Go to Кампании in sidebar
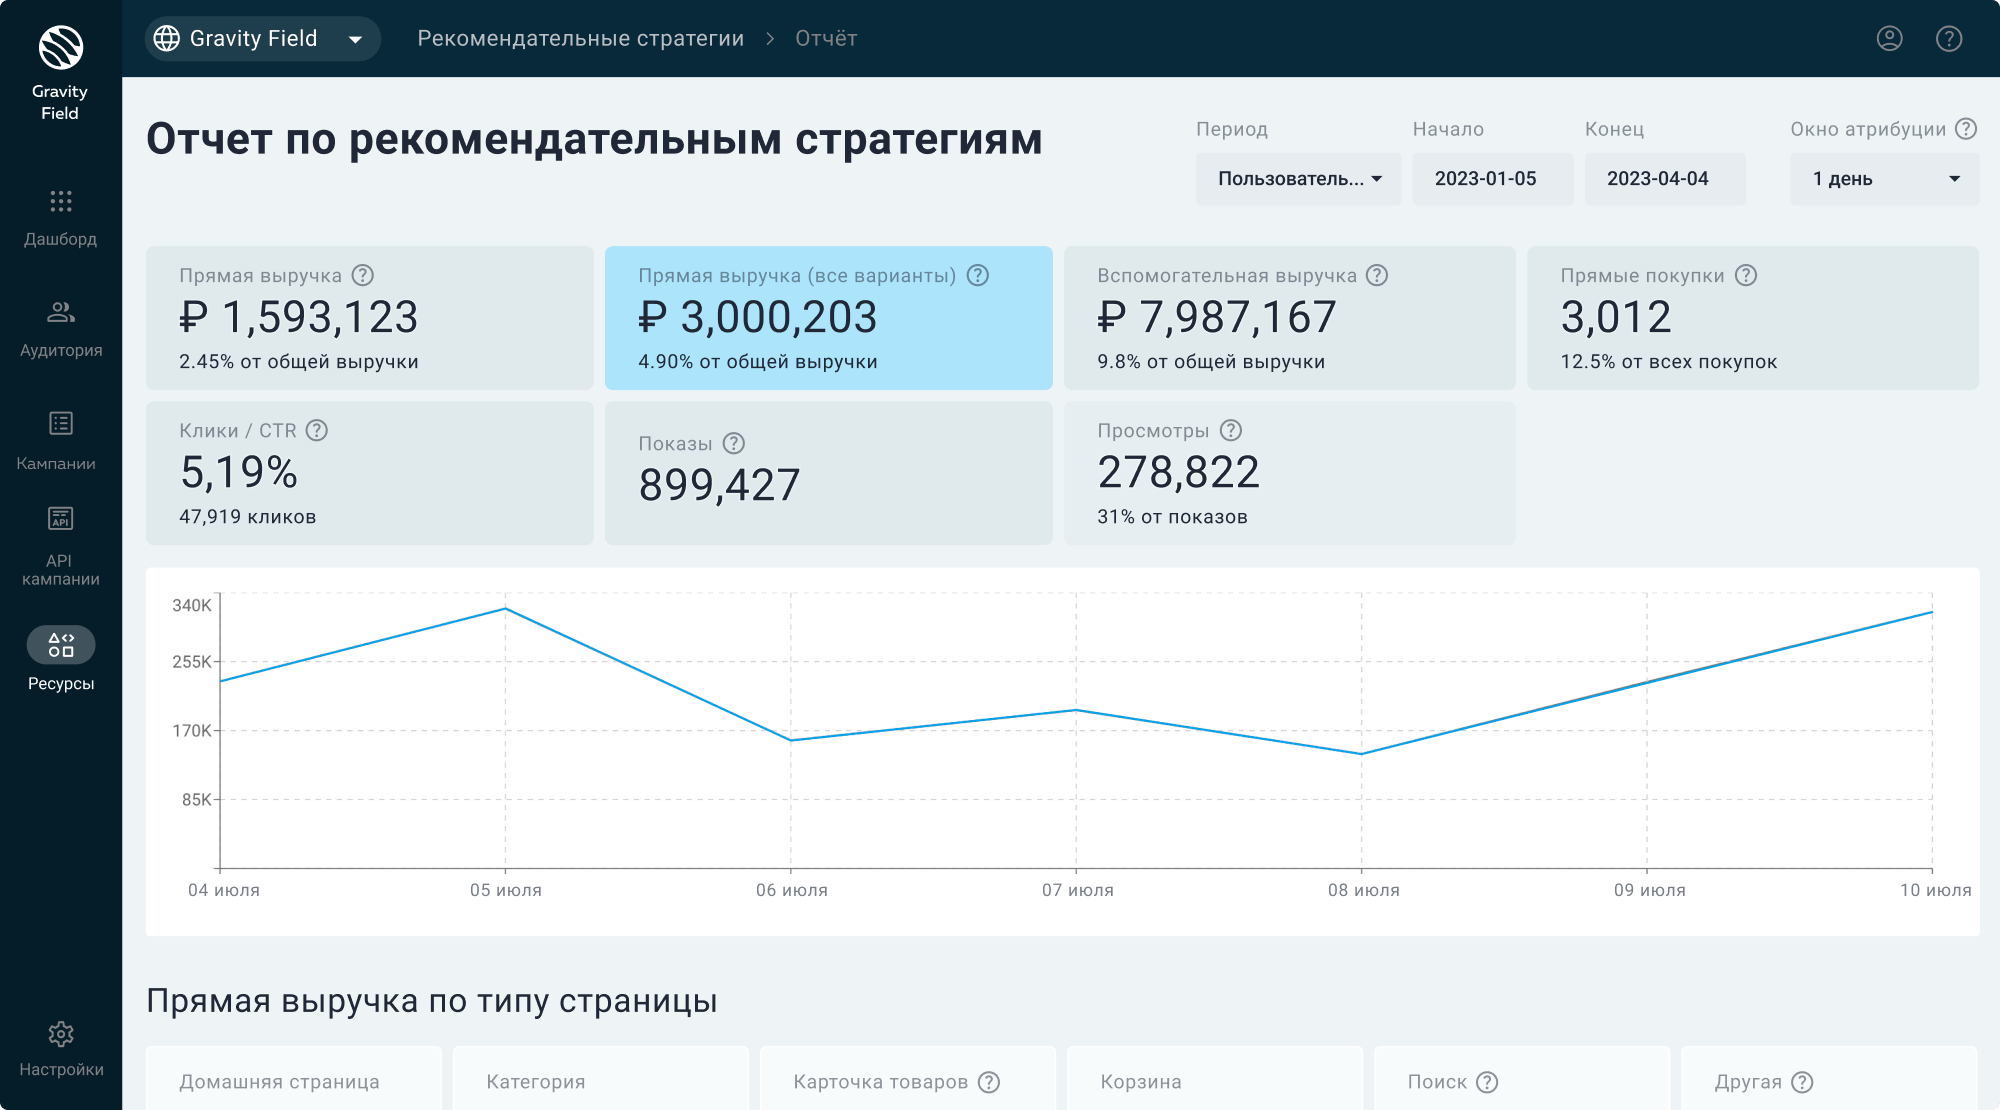Viewport: 2000px width, 1110px height. (61, 424)
